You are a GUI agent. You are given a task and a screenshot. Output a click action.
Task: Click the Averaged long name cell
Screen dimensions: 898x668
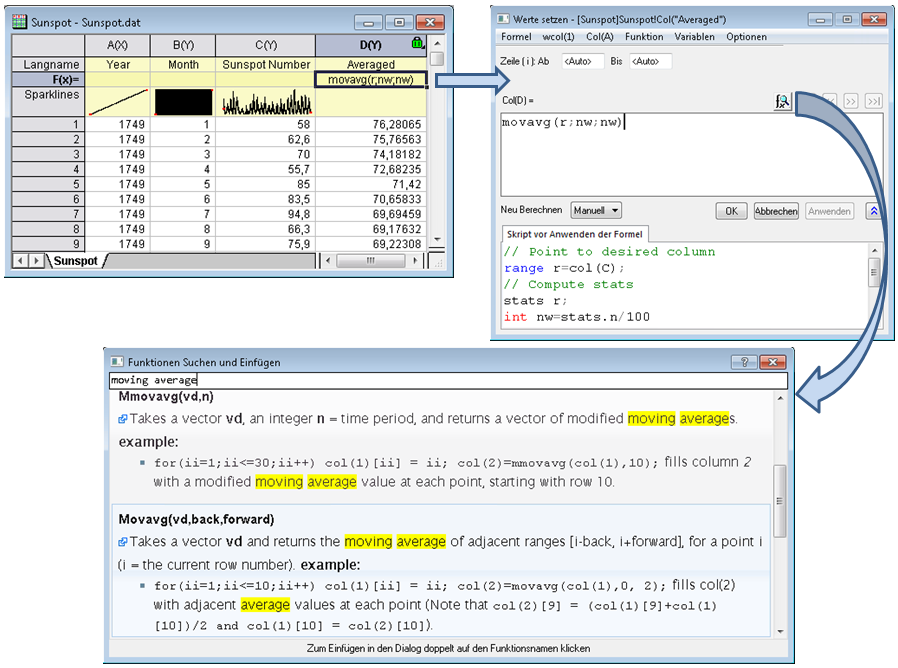pyautogui.click(x=371, y=65)
